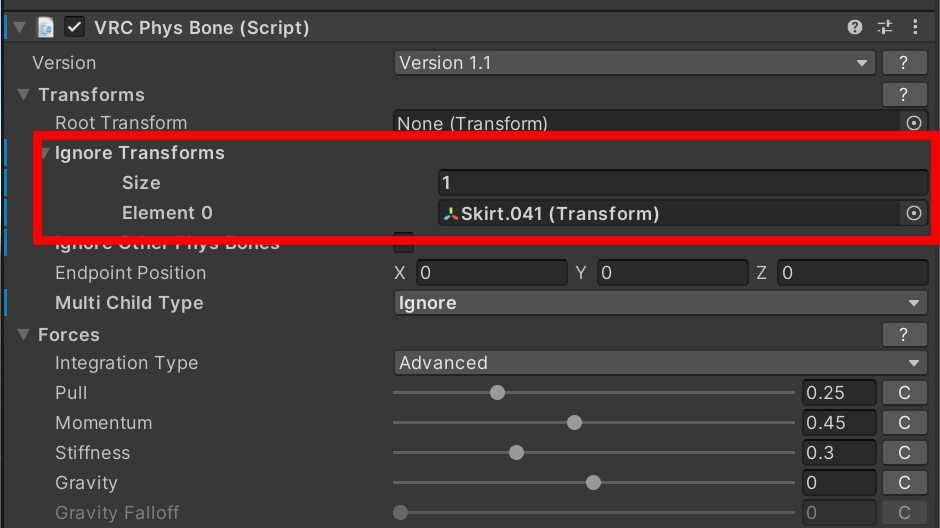Open the Multi Child Type dropdown
This screenshot has height=528, width=940.
click(660, 303)
